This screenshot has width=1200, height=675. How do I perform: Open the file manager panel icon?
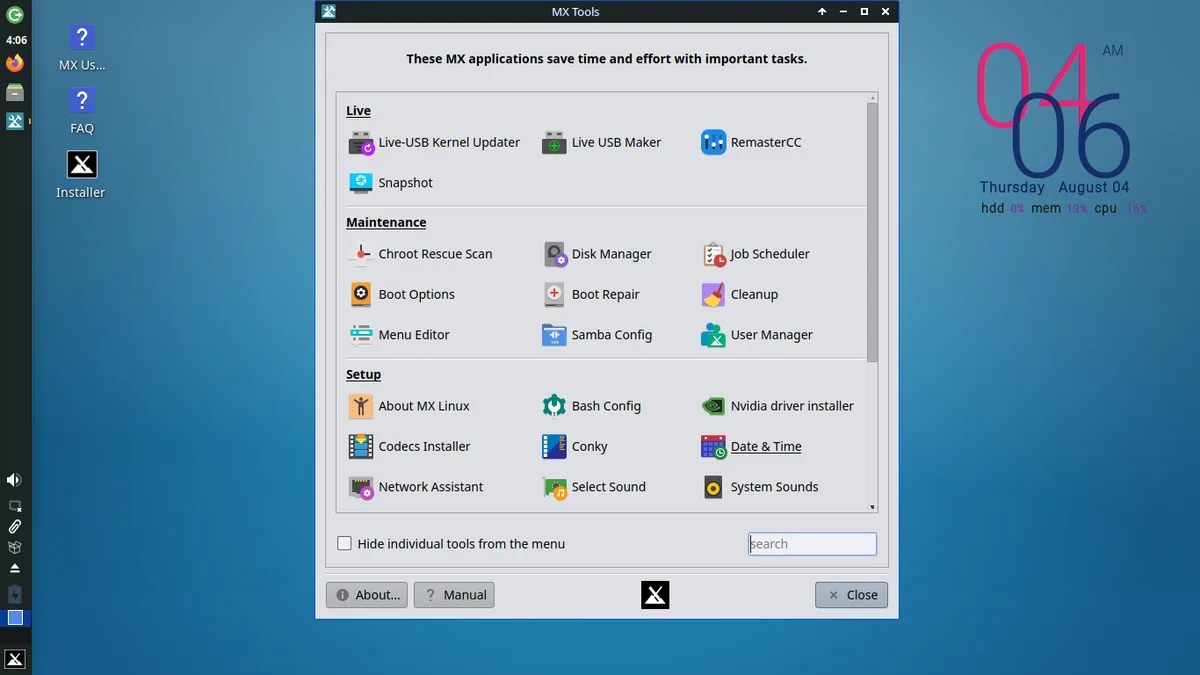[x=15, y=93]
